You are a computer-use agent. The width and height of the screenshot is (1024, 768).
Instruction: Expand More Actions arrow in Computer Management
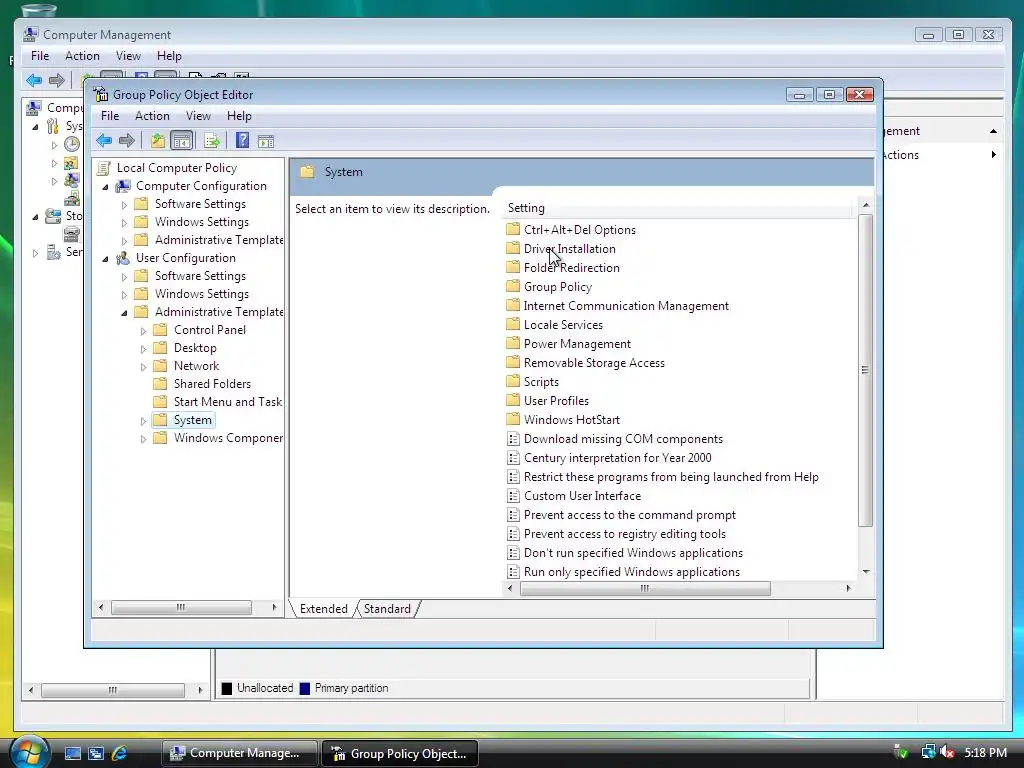pos(993,155)
